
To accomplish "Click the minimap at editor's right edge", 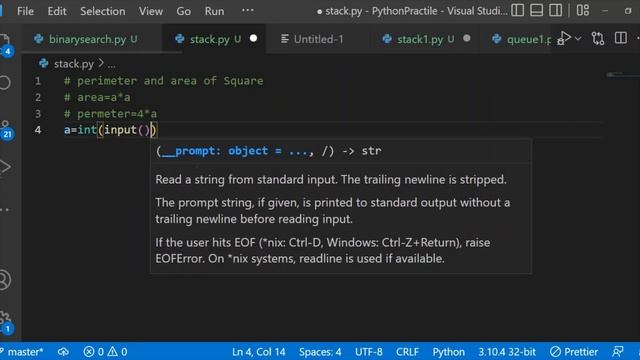I will coord(621,75).
